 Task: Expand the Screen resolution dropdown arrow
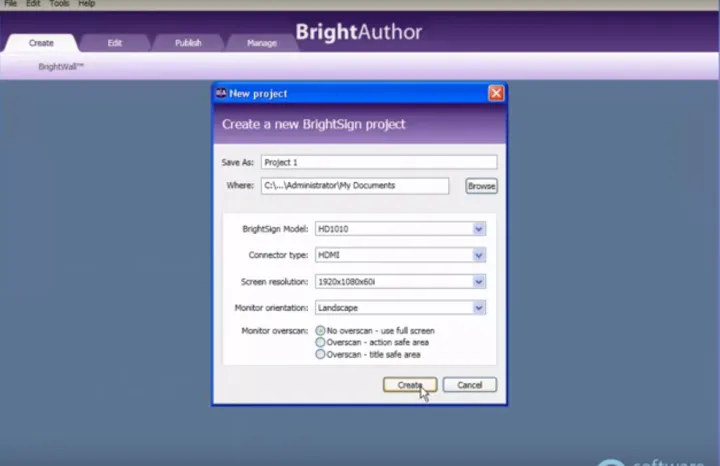click(x=478, y=281)
